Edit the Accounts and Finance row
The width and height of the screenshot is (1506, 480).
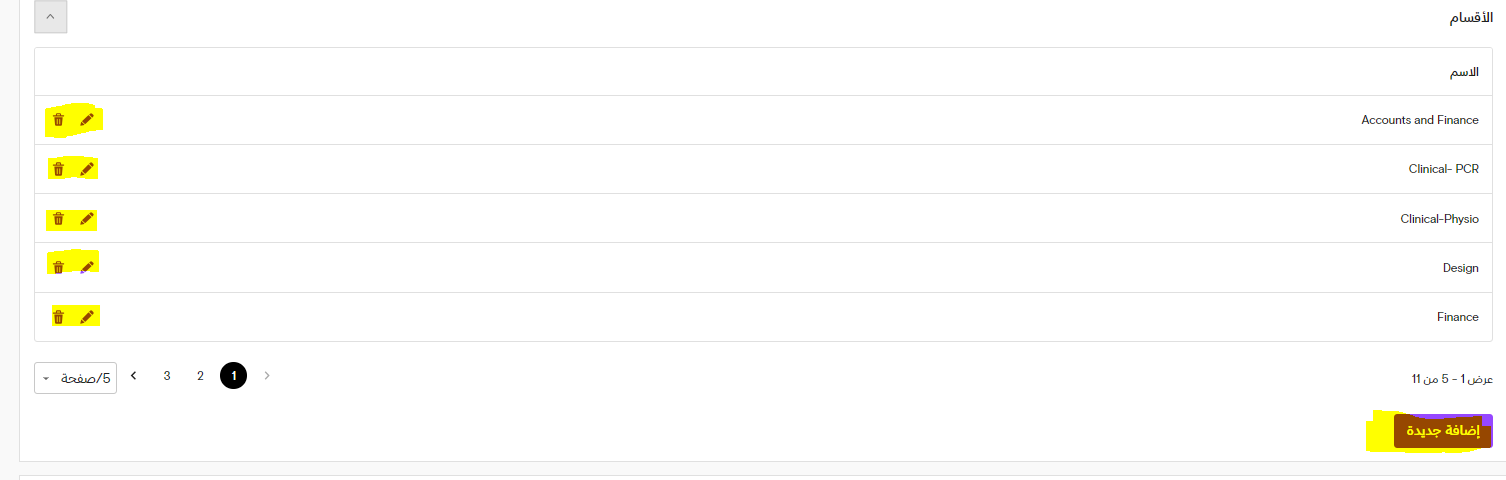click(87, 120)
